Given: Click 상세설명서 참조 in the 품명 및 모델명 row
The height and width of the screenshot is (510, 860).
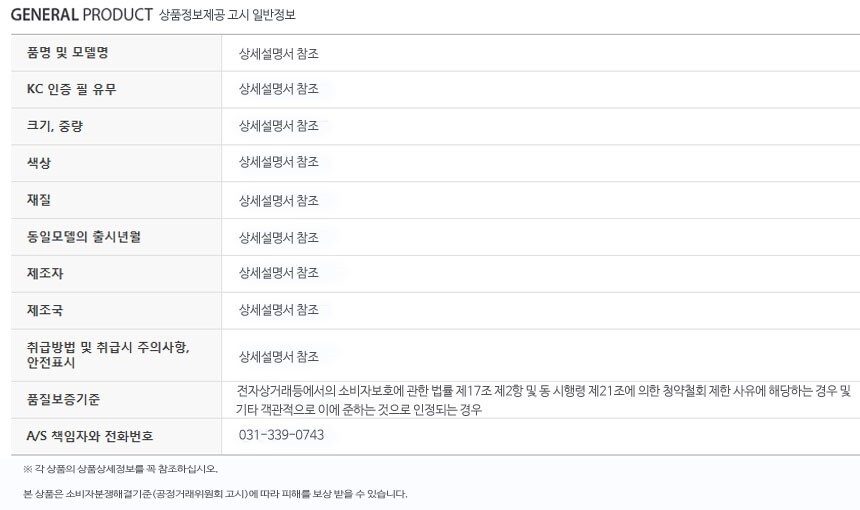Looking at the screenshot, I should click(x=279, y=53).
